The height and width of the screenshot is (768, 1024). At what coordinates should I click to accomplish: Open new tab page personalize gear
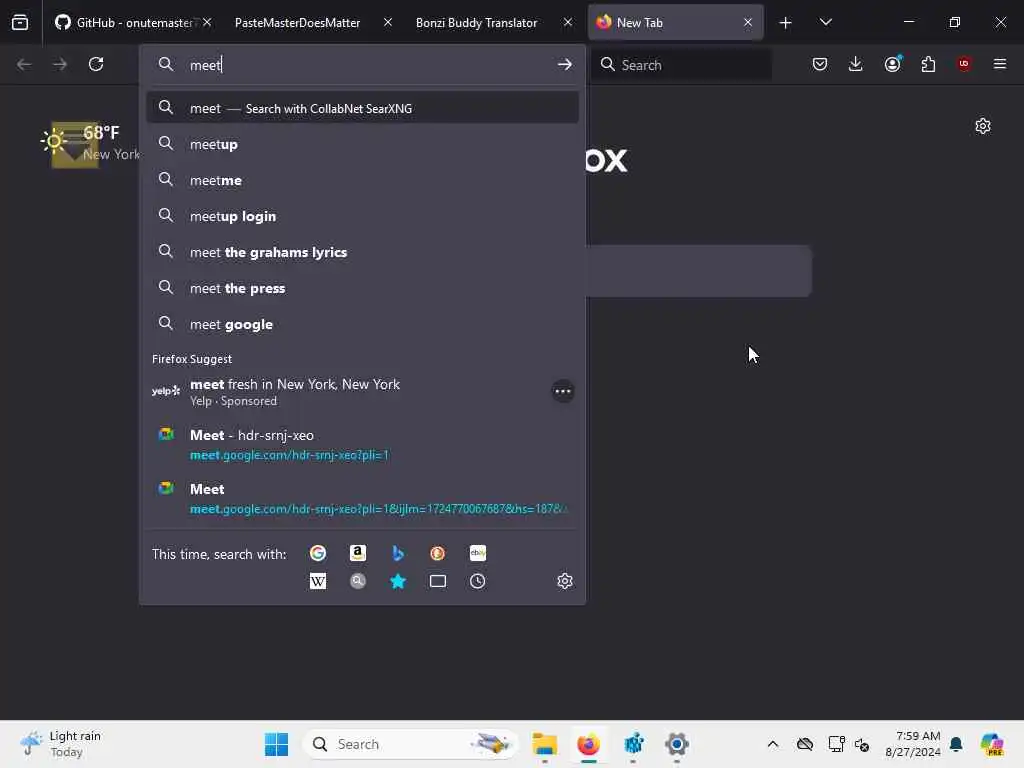click(983, 126)
